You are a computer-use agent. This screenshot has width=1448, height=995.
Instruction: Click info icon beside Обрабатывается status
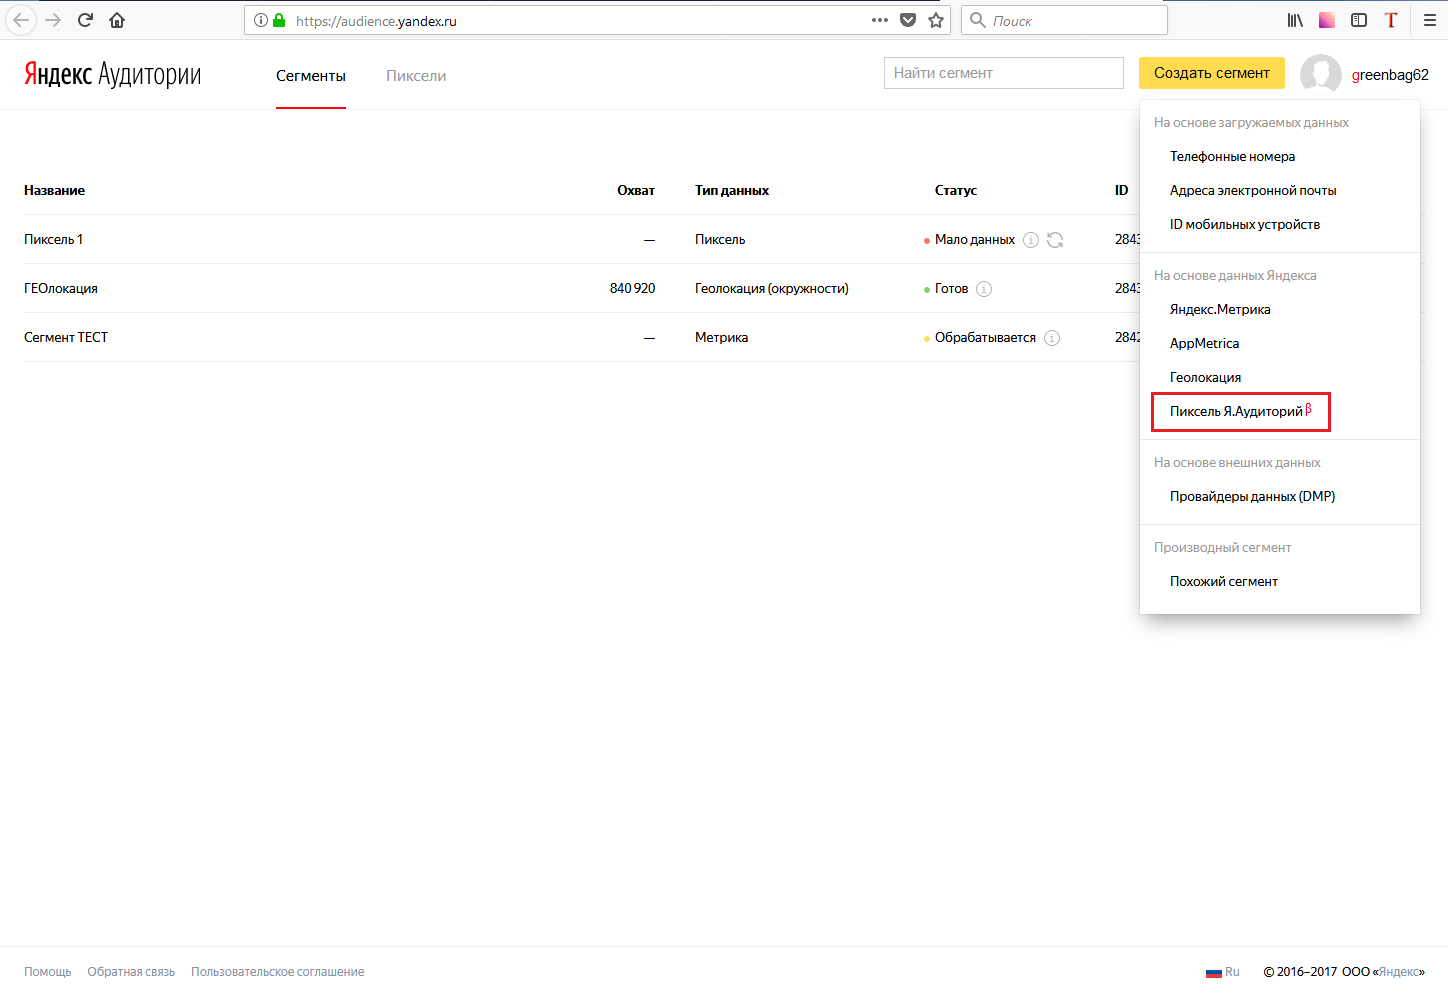pos(1052,338)
